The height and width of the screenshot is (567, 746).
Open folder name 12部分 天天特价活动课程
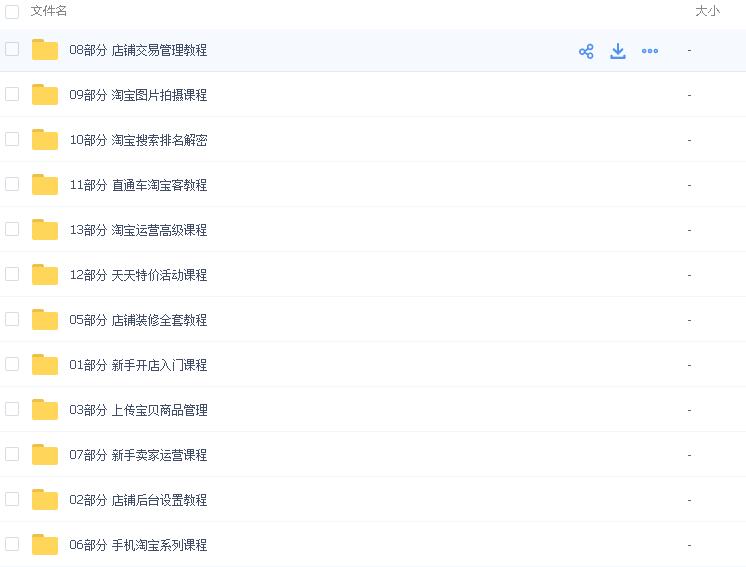[138, 275]
